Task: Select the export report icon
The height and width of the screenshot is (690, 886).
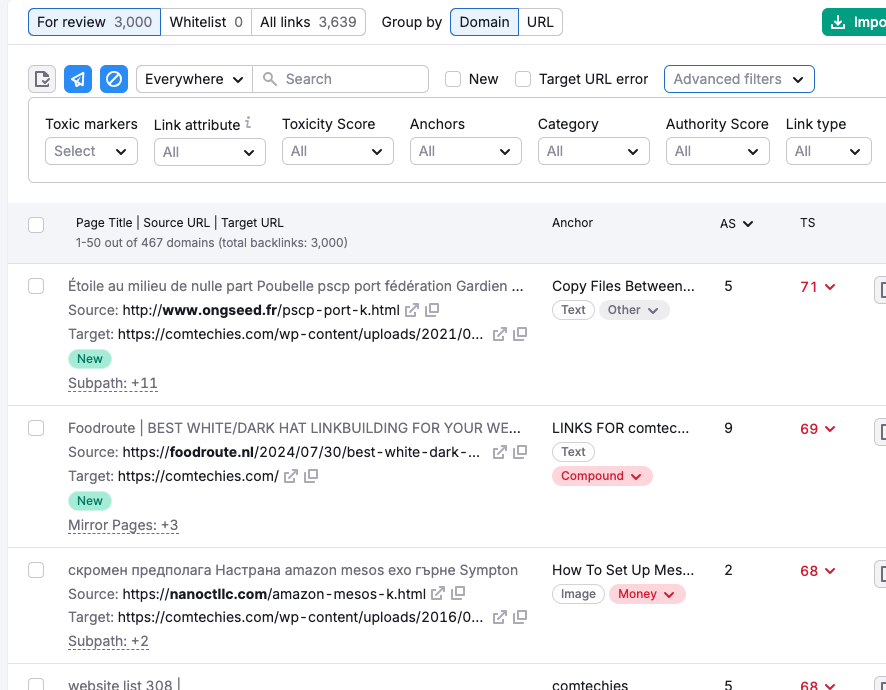Action: click(x=42, y=78)
